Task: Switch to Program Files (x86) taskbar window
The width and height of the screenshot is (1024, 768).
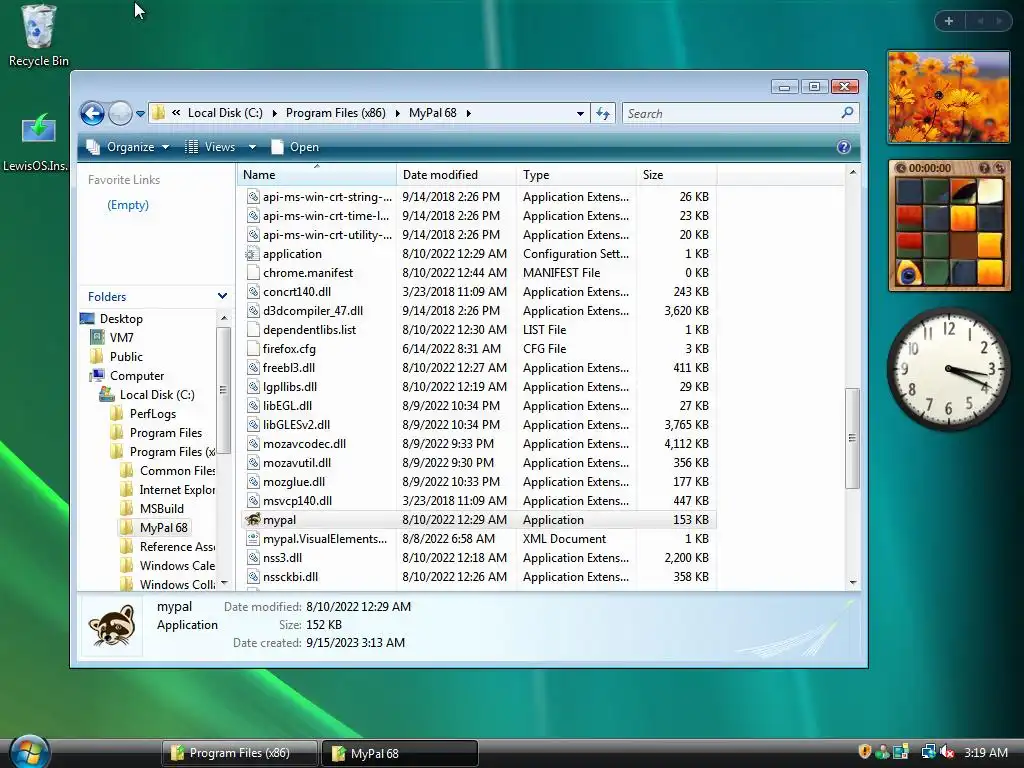Action: (239, 753)
